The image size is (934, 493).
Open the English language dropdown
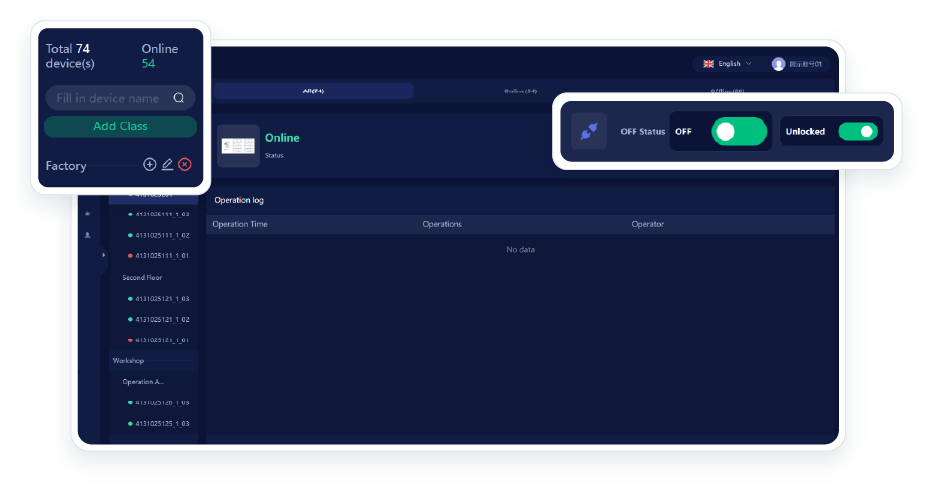coord(728,64)
